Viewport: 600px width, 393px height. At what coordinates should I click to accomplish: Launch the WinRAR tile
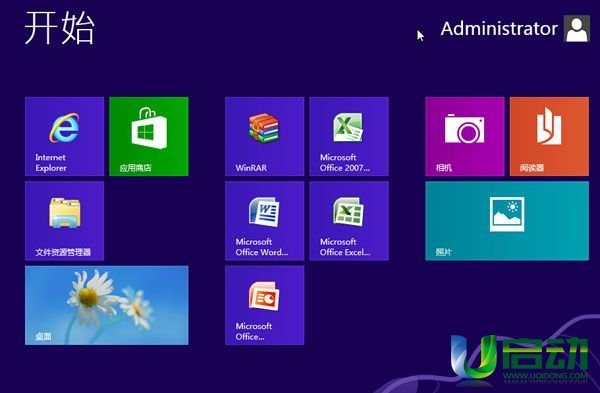coord(264,136)
